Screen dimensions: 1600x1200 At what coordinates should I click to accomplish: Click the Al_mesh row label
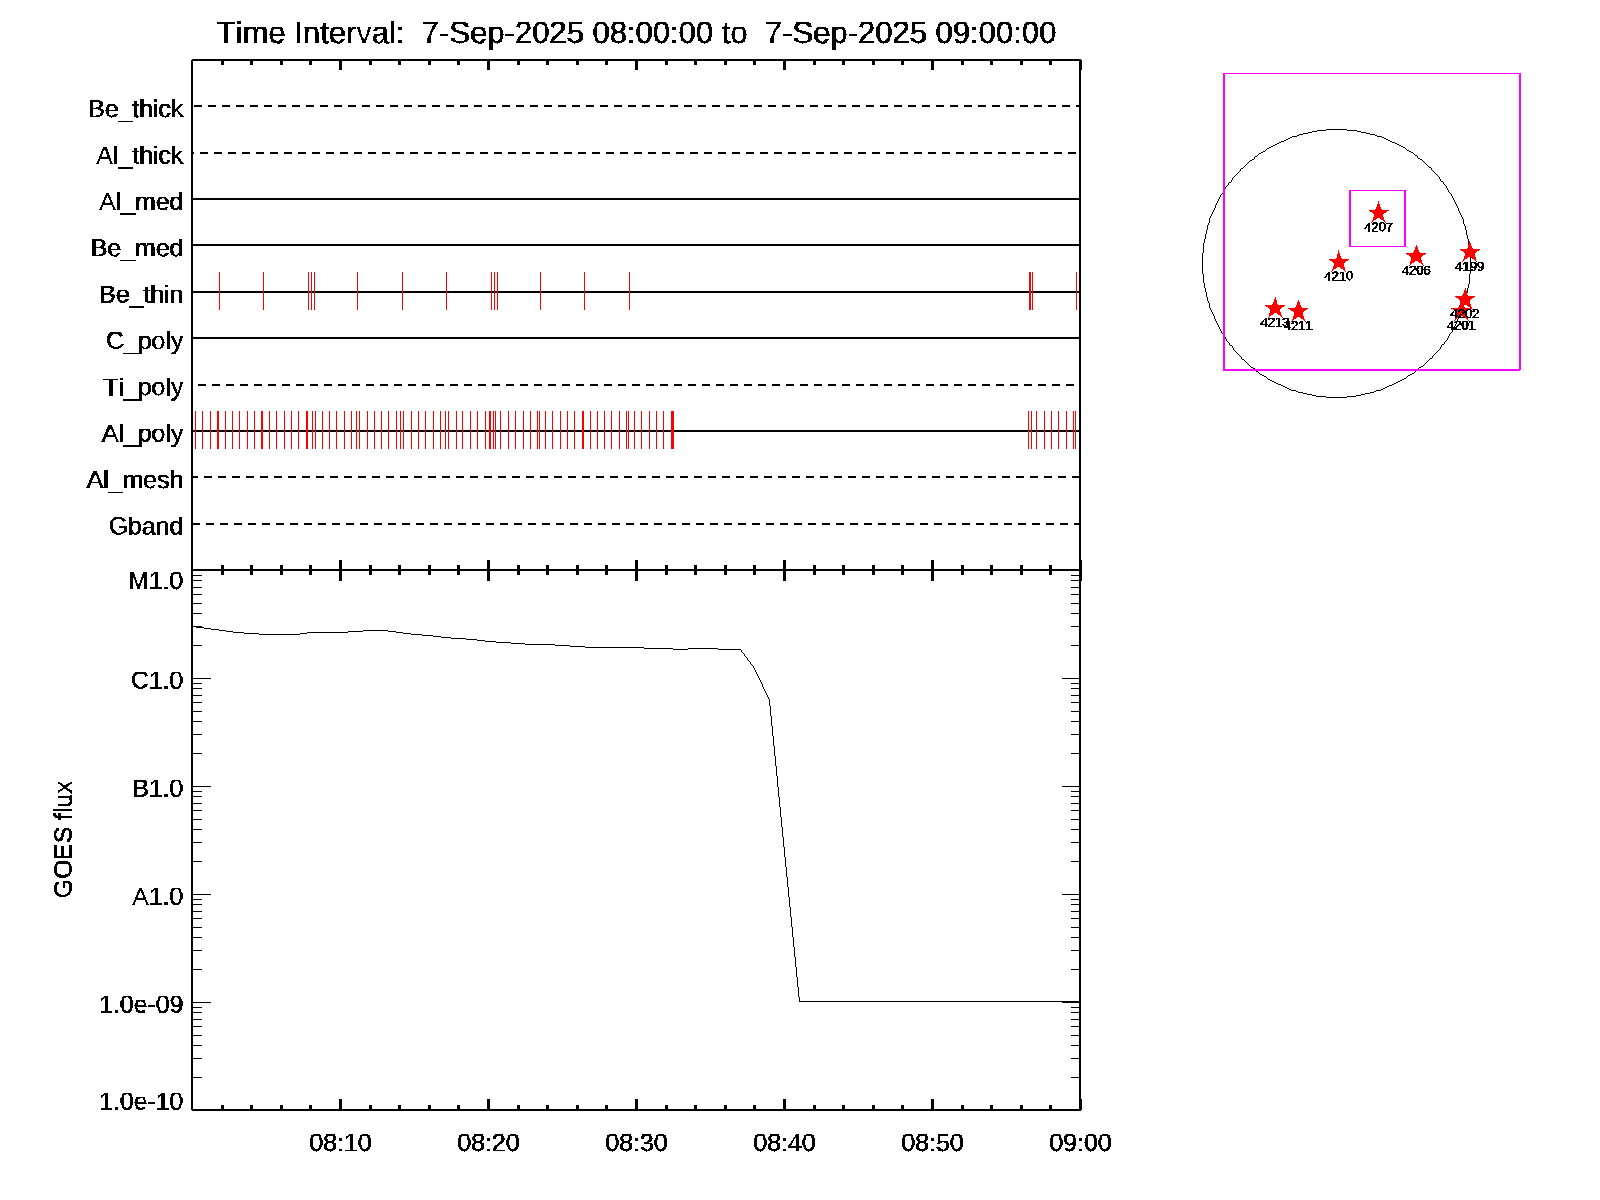click(135, 481)
